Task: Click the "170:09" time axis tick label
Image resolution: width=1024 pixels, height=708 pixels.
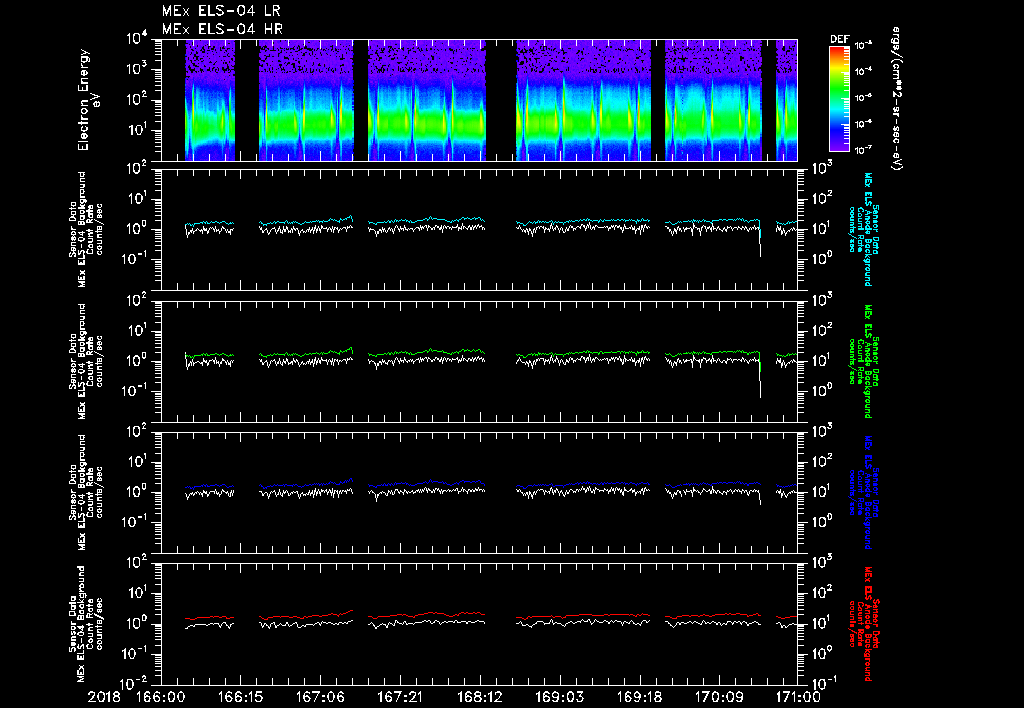Action: tap(718, 698)
